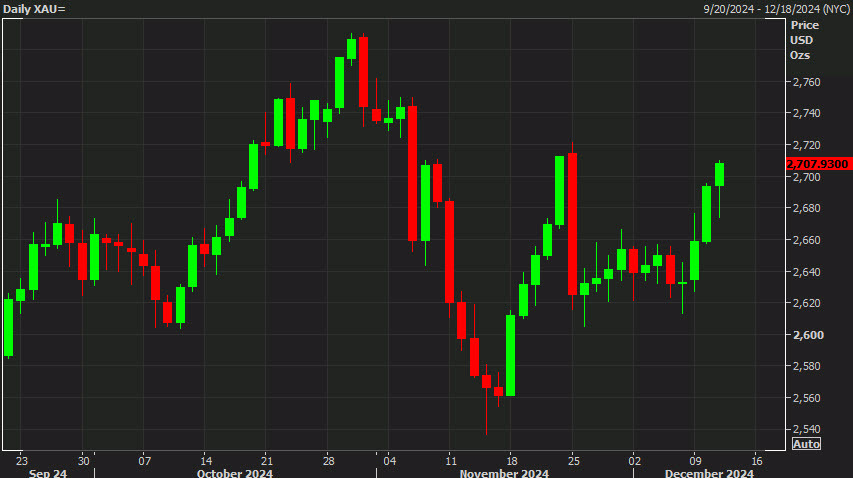Viewport: 853px width, 478px height.
Task: Click the 2,720 price axis label
Action: 807,145
